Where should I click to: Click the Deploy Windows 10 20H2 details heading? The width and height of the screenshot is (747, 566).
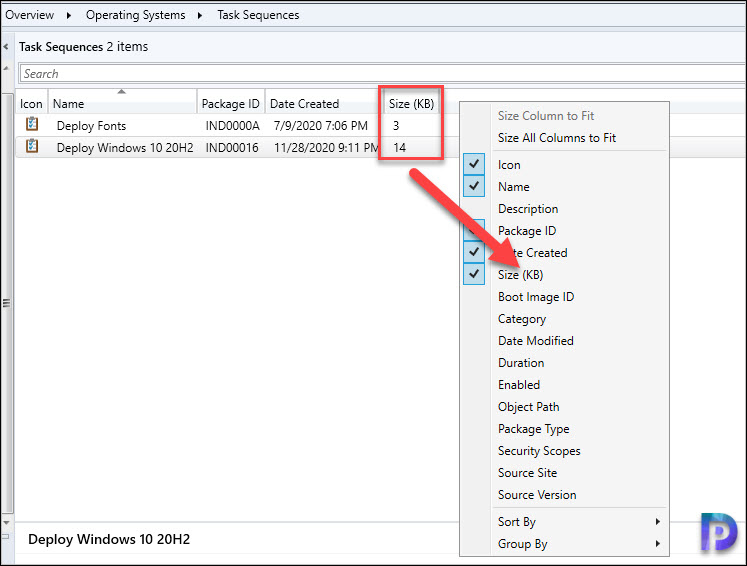(109, 539)
